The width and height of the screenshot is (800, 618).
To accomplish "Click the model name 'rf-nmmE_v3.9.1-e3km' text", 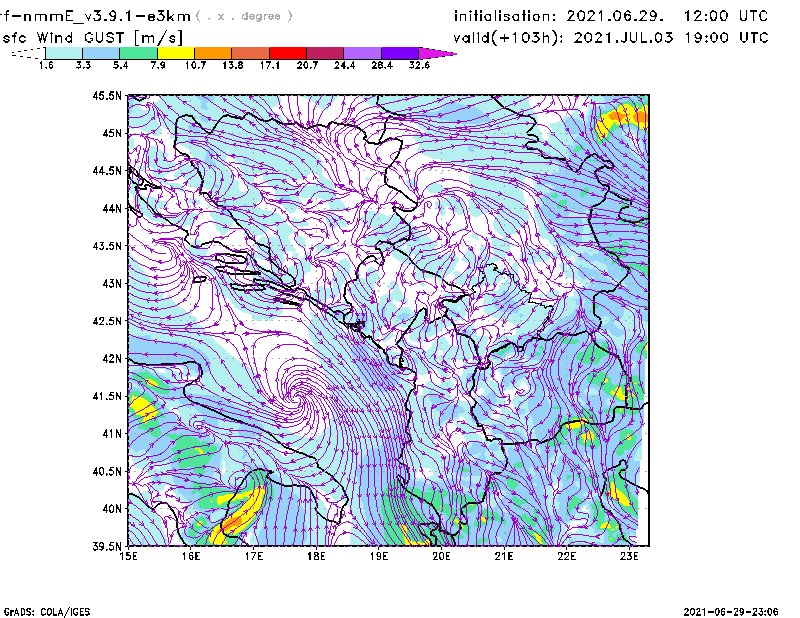I will 95,16.
